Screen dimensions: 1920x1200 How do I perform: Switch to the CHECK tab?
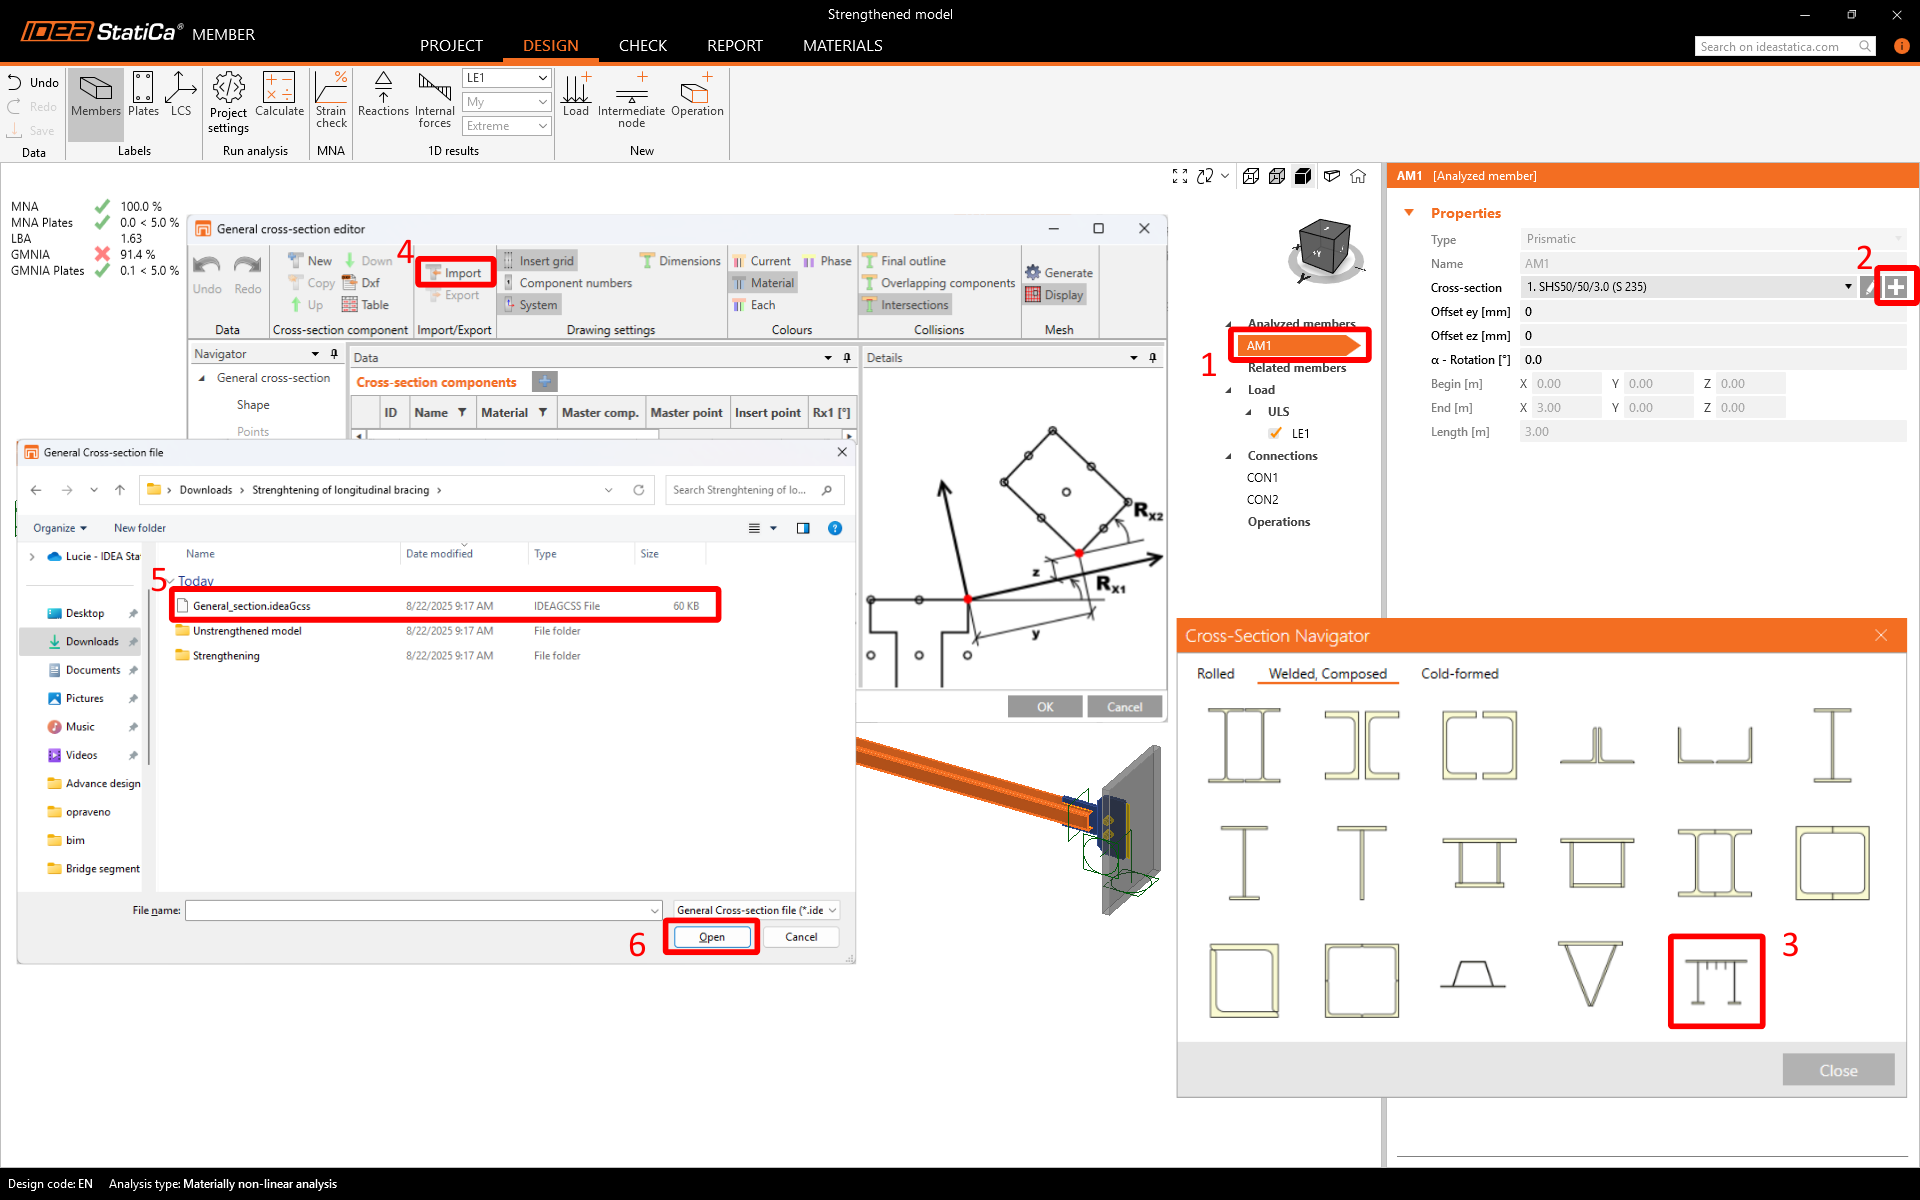tap(642, 46)
